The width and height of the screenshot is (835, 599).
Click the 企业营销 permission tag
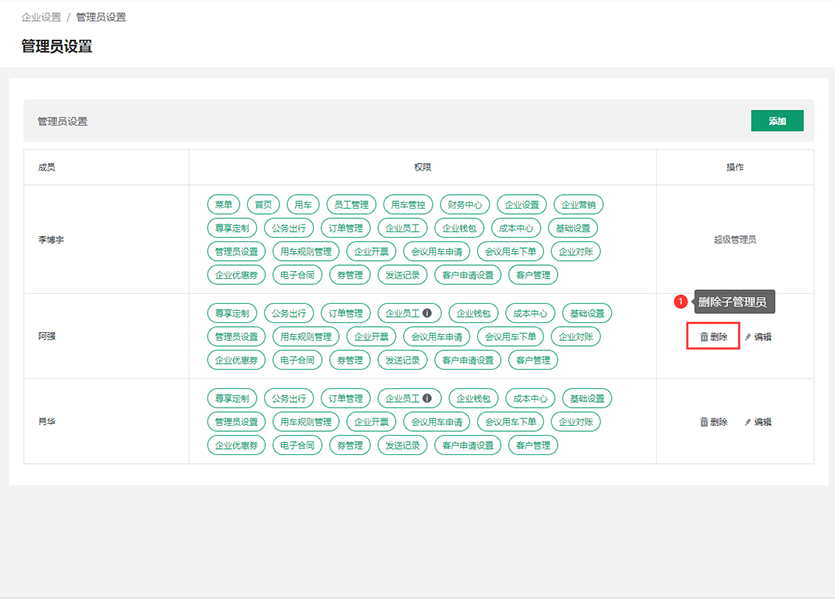point(578,204)
